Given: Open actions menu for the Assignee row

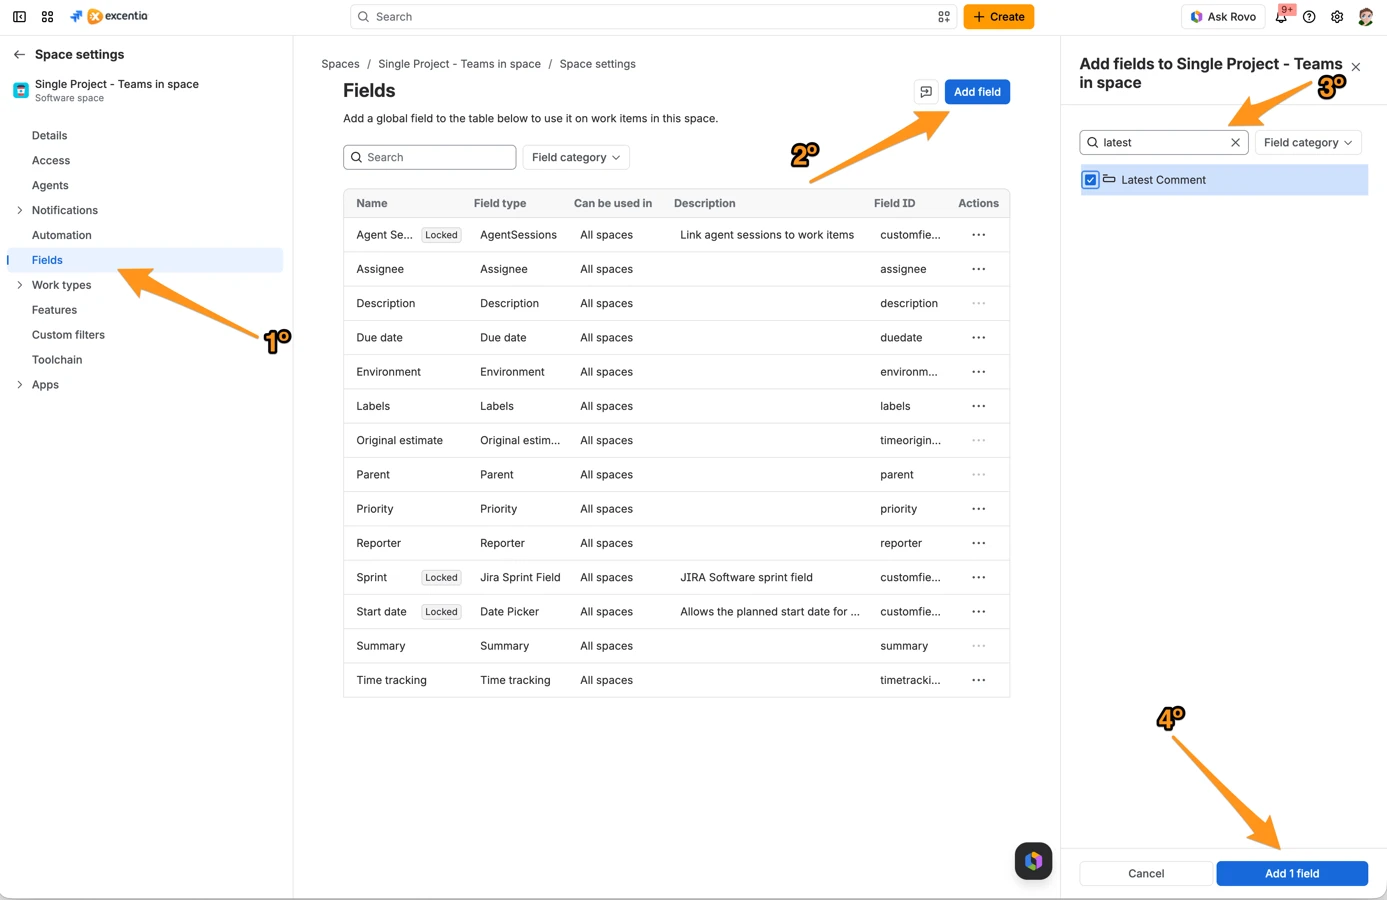Looking at the screenshot, I should (x=978, y=269).
